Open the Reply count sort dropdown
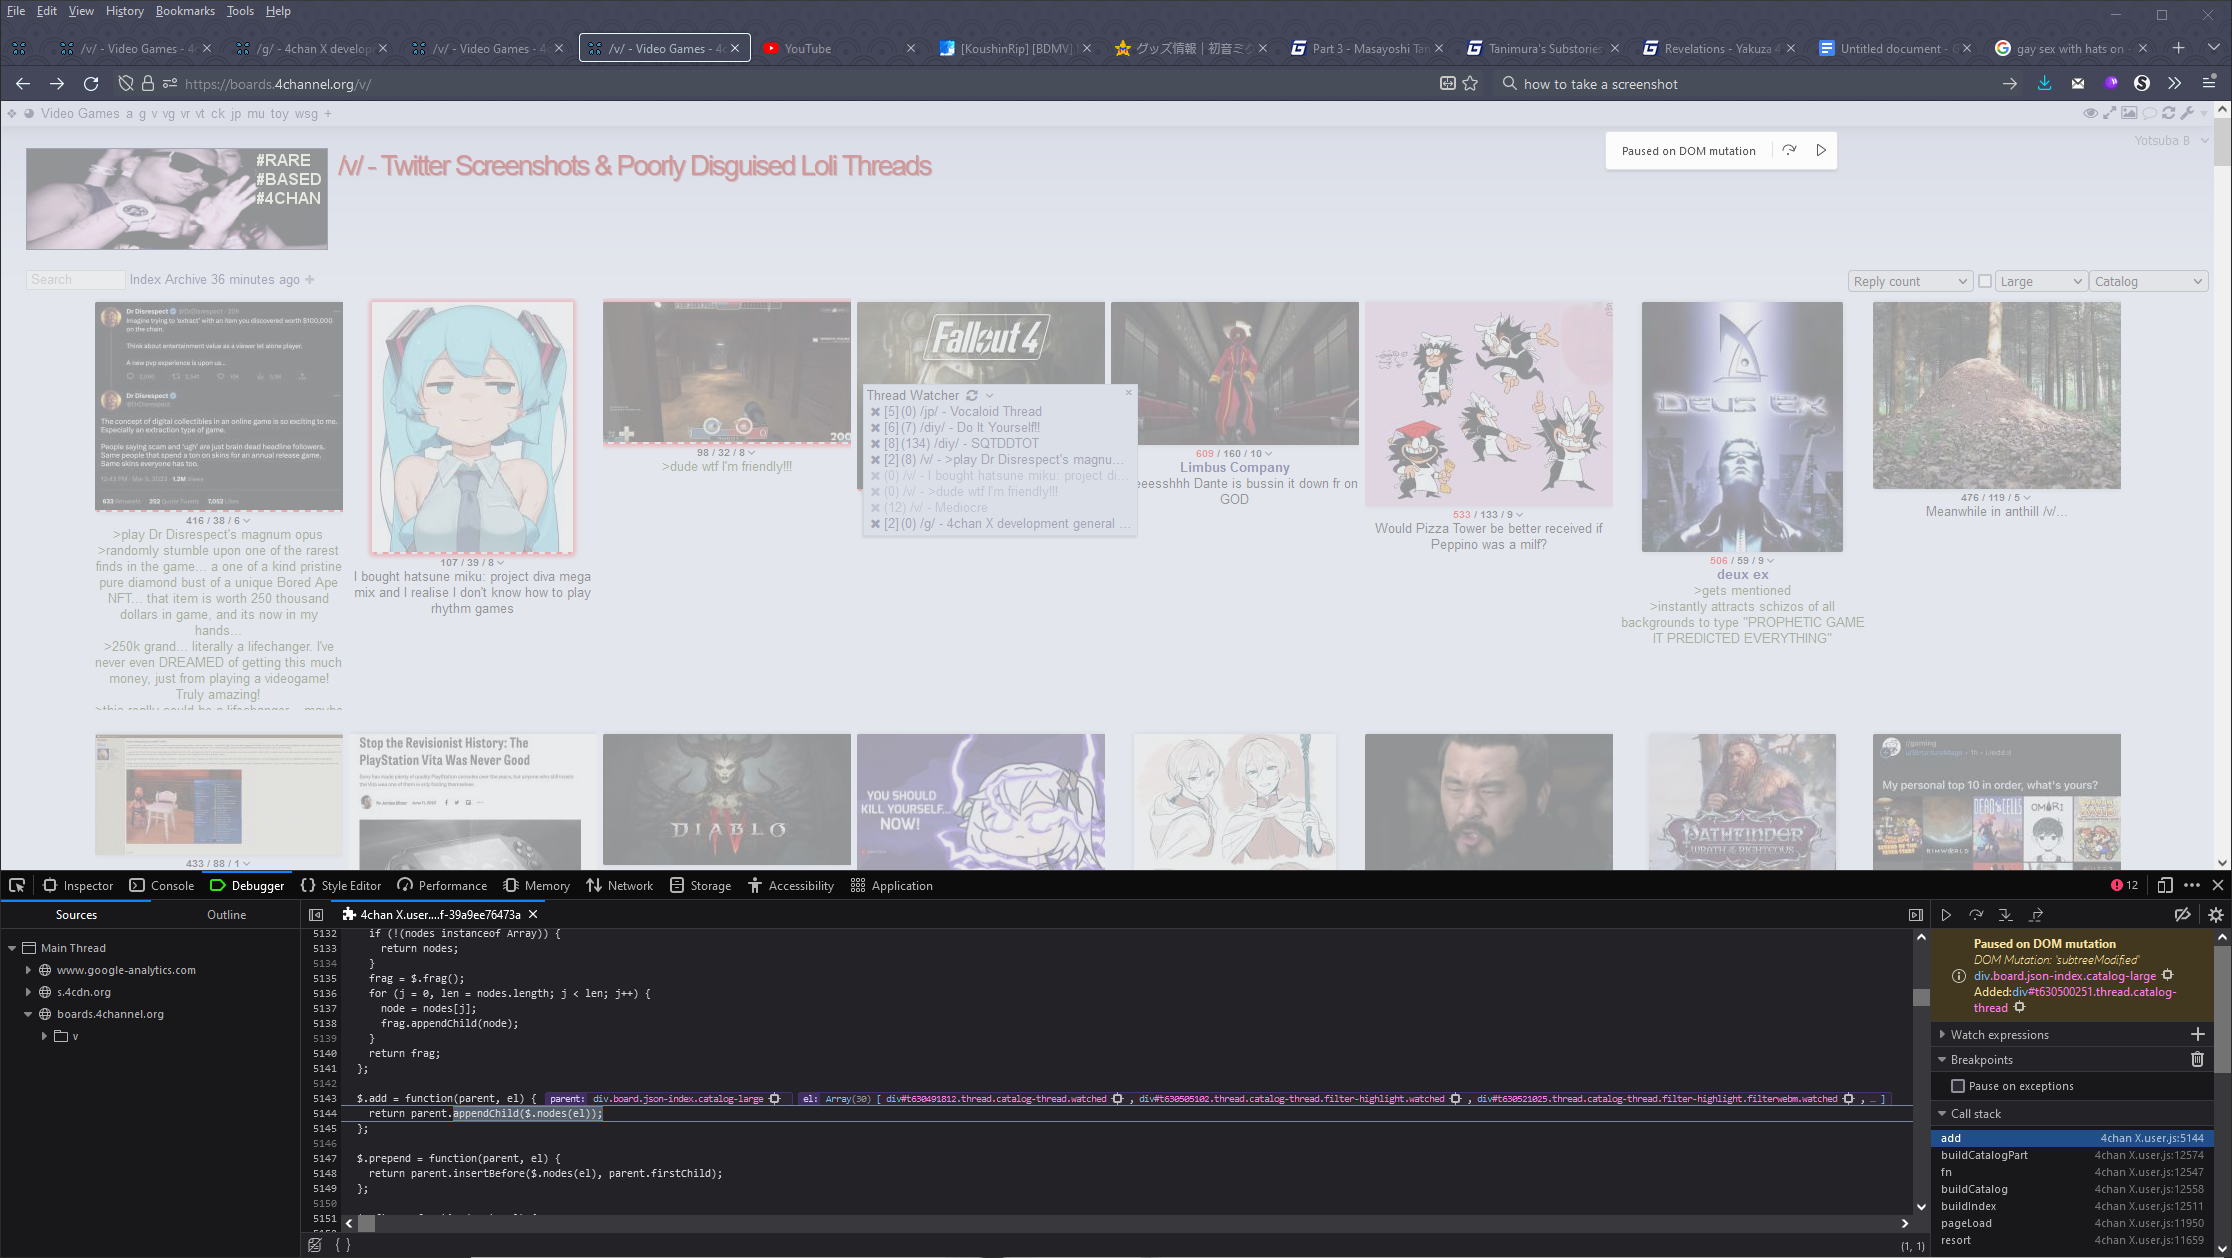2232x1258 pixels. point(1909,281)
